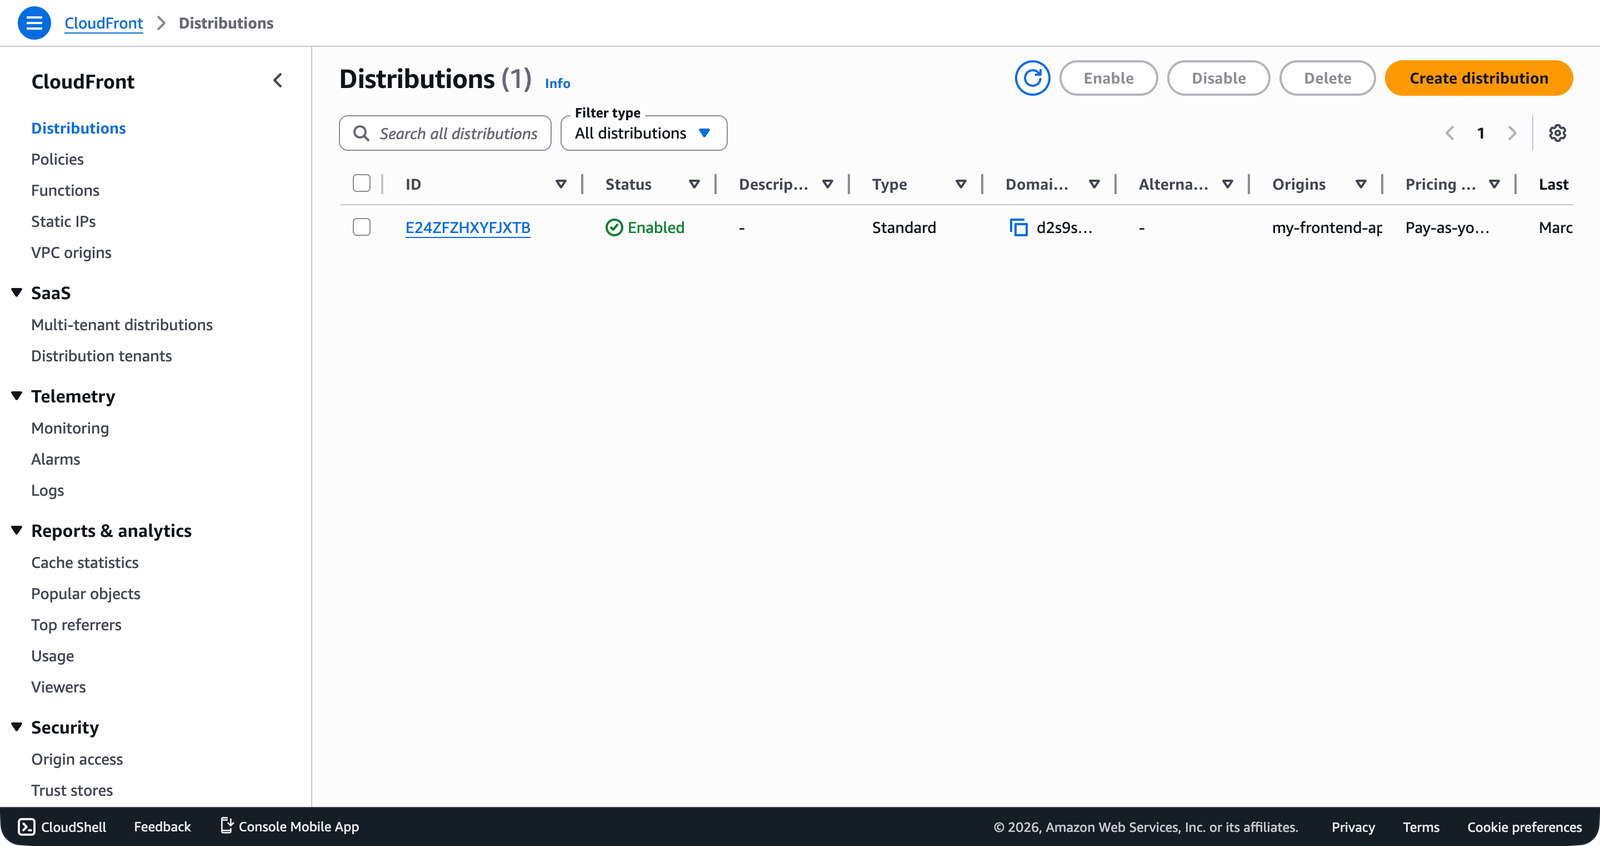
Task: Open Cache statistics report
Action: click(85, 563)
